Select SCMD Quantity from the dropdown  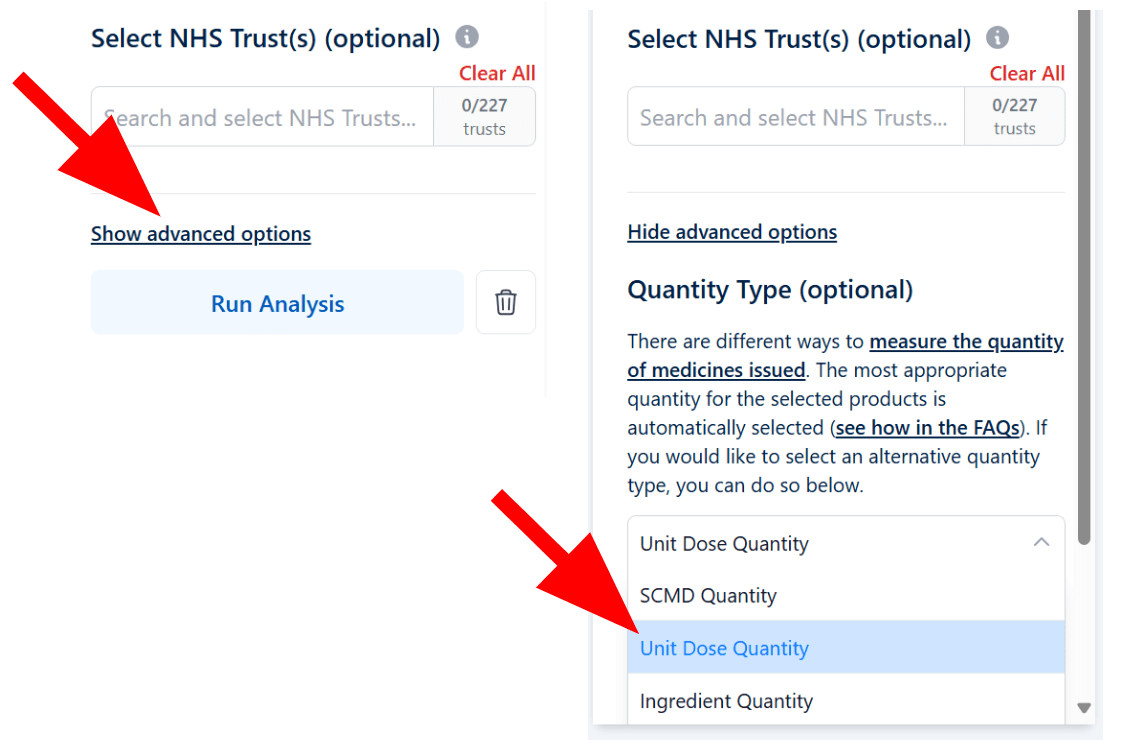pyautogui.click(x=709, y=595)
